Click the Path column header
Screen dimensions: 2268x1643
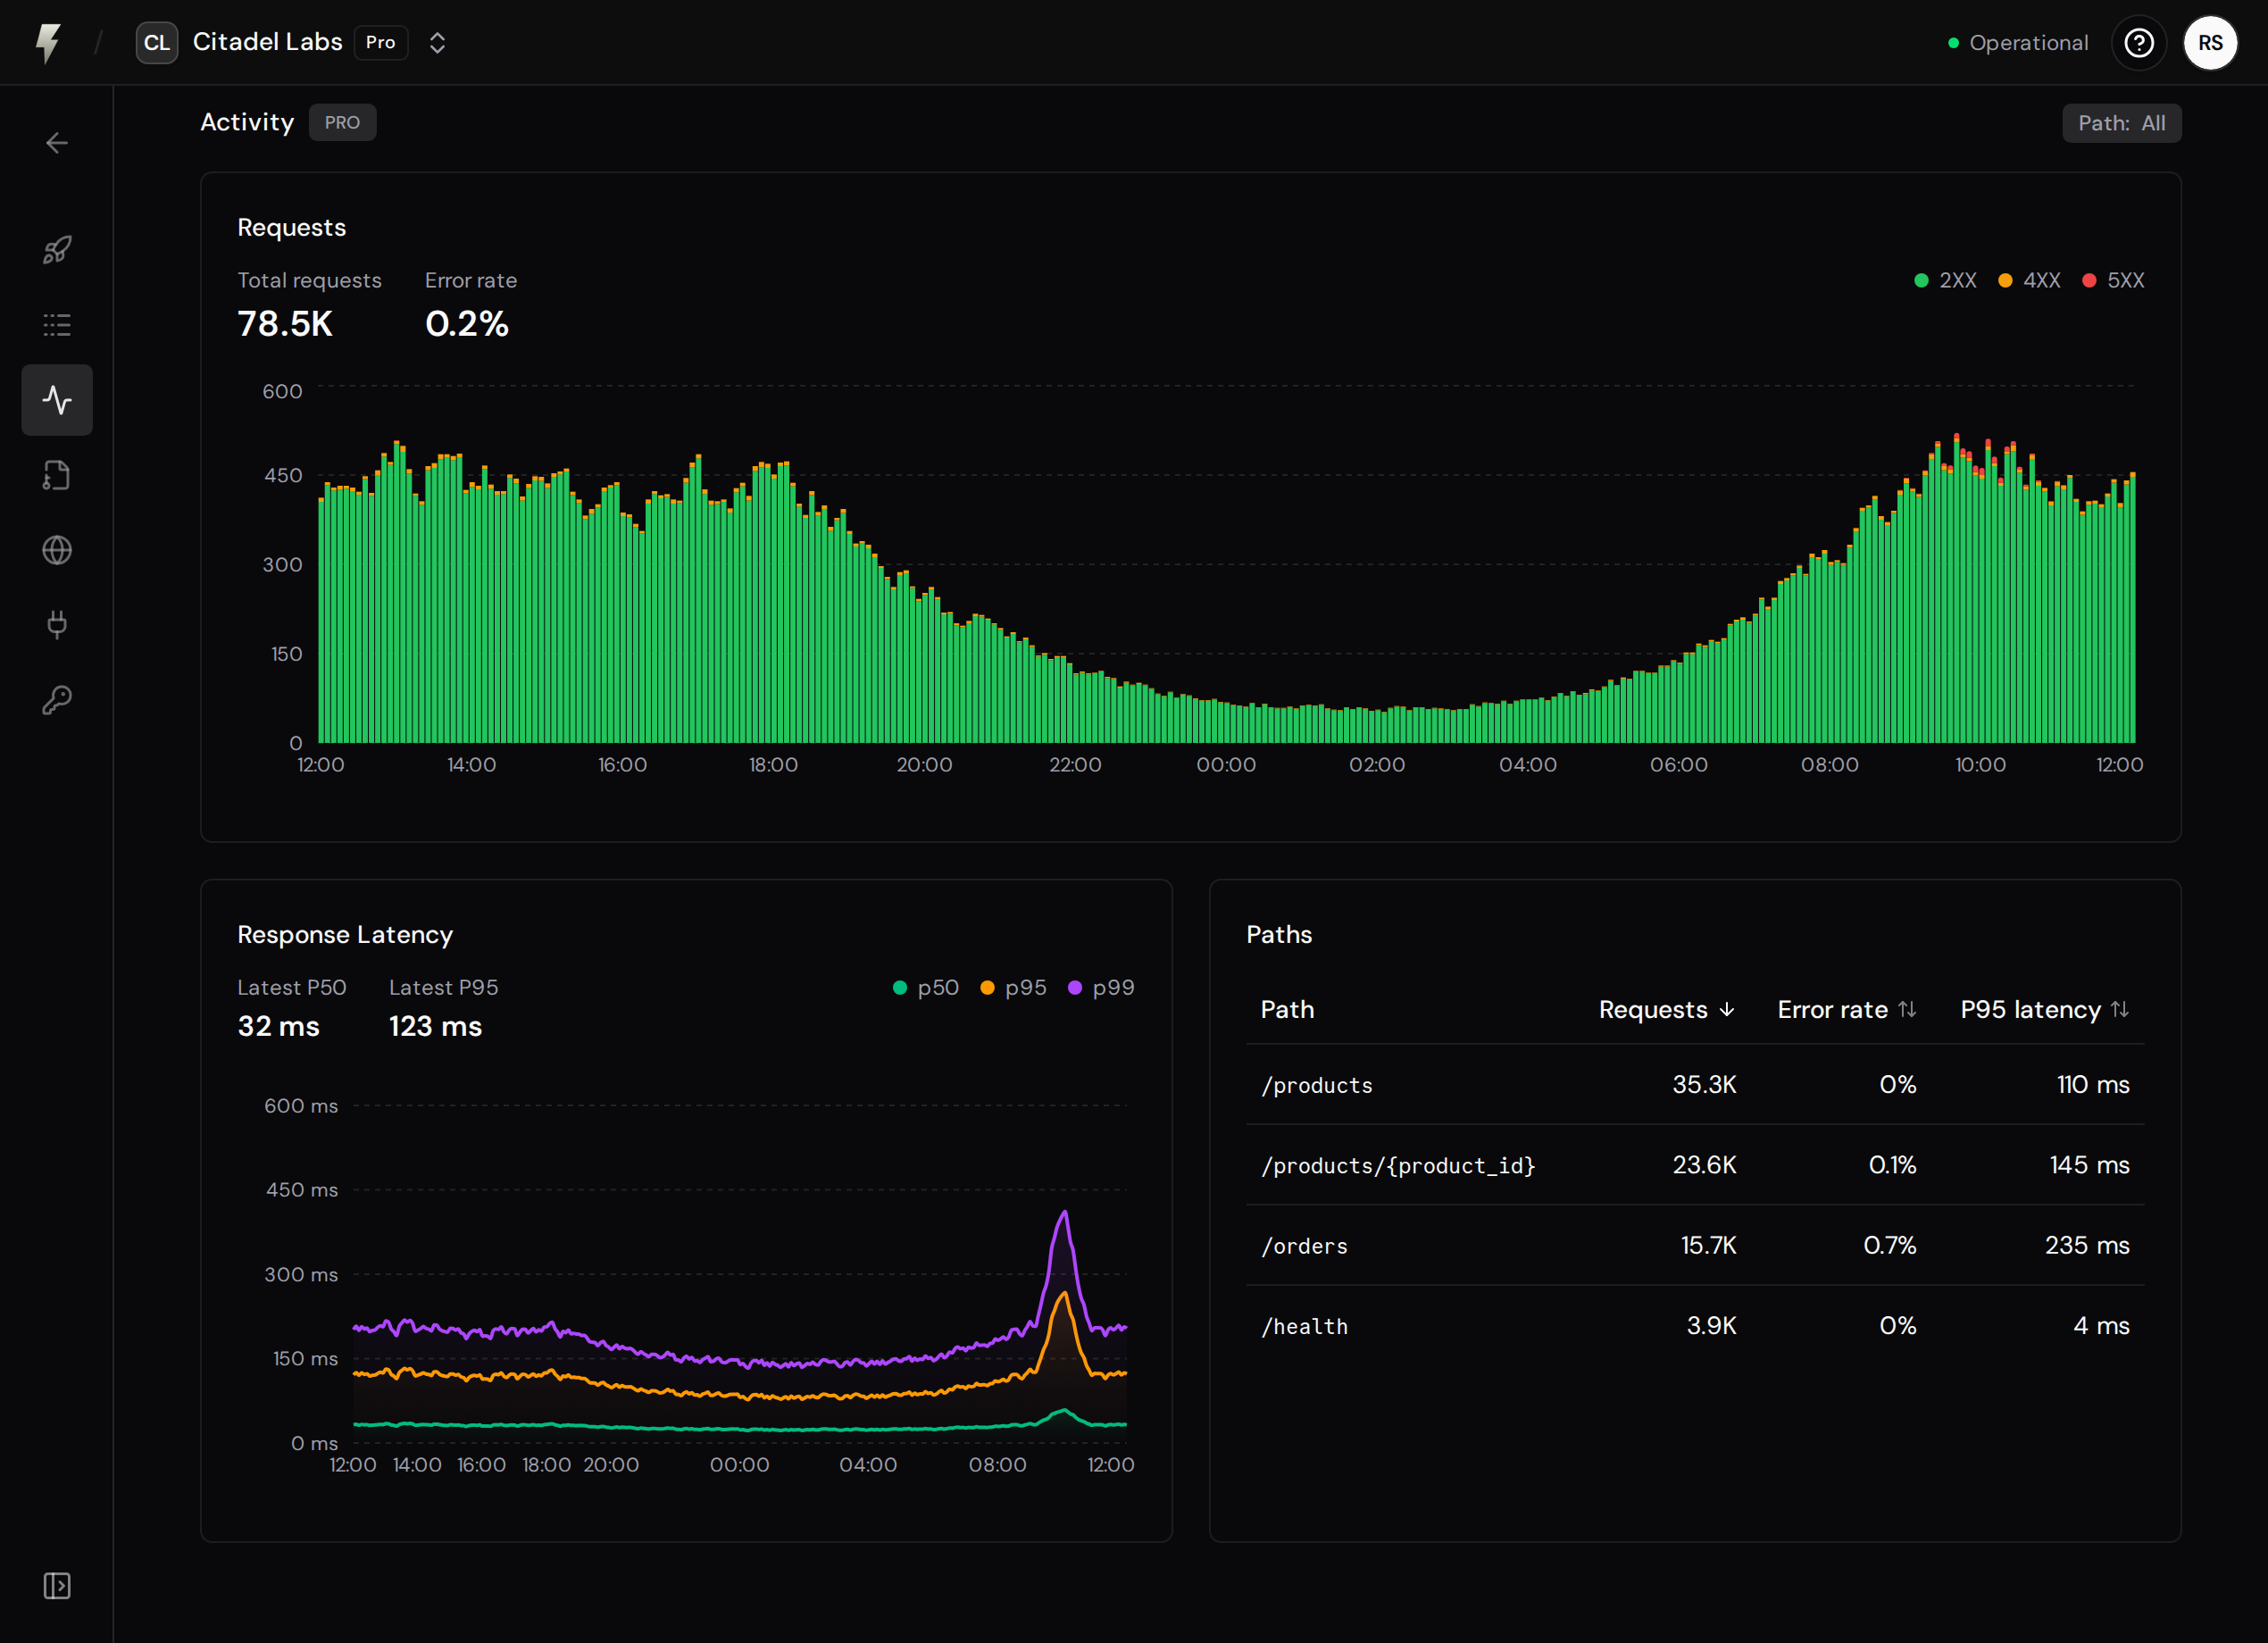1288,1010
